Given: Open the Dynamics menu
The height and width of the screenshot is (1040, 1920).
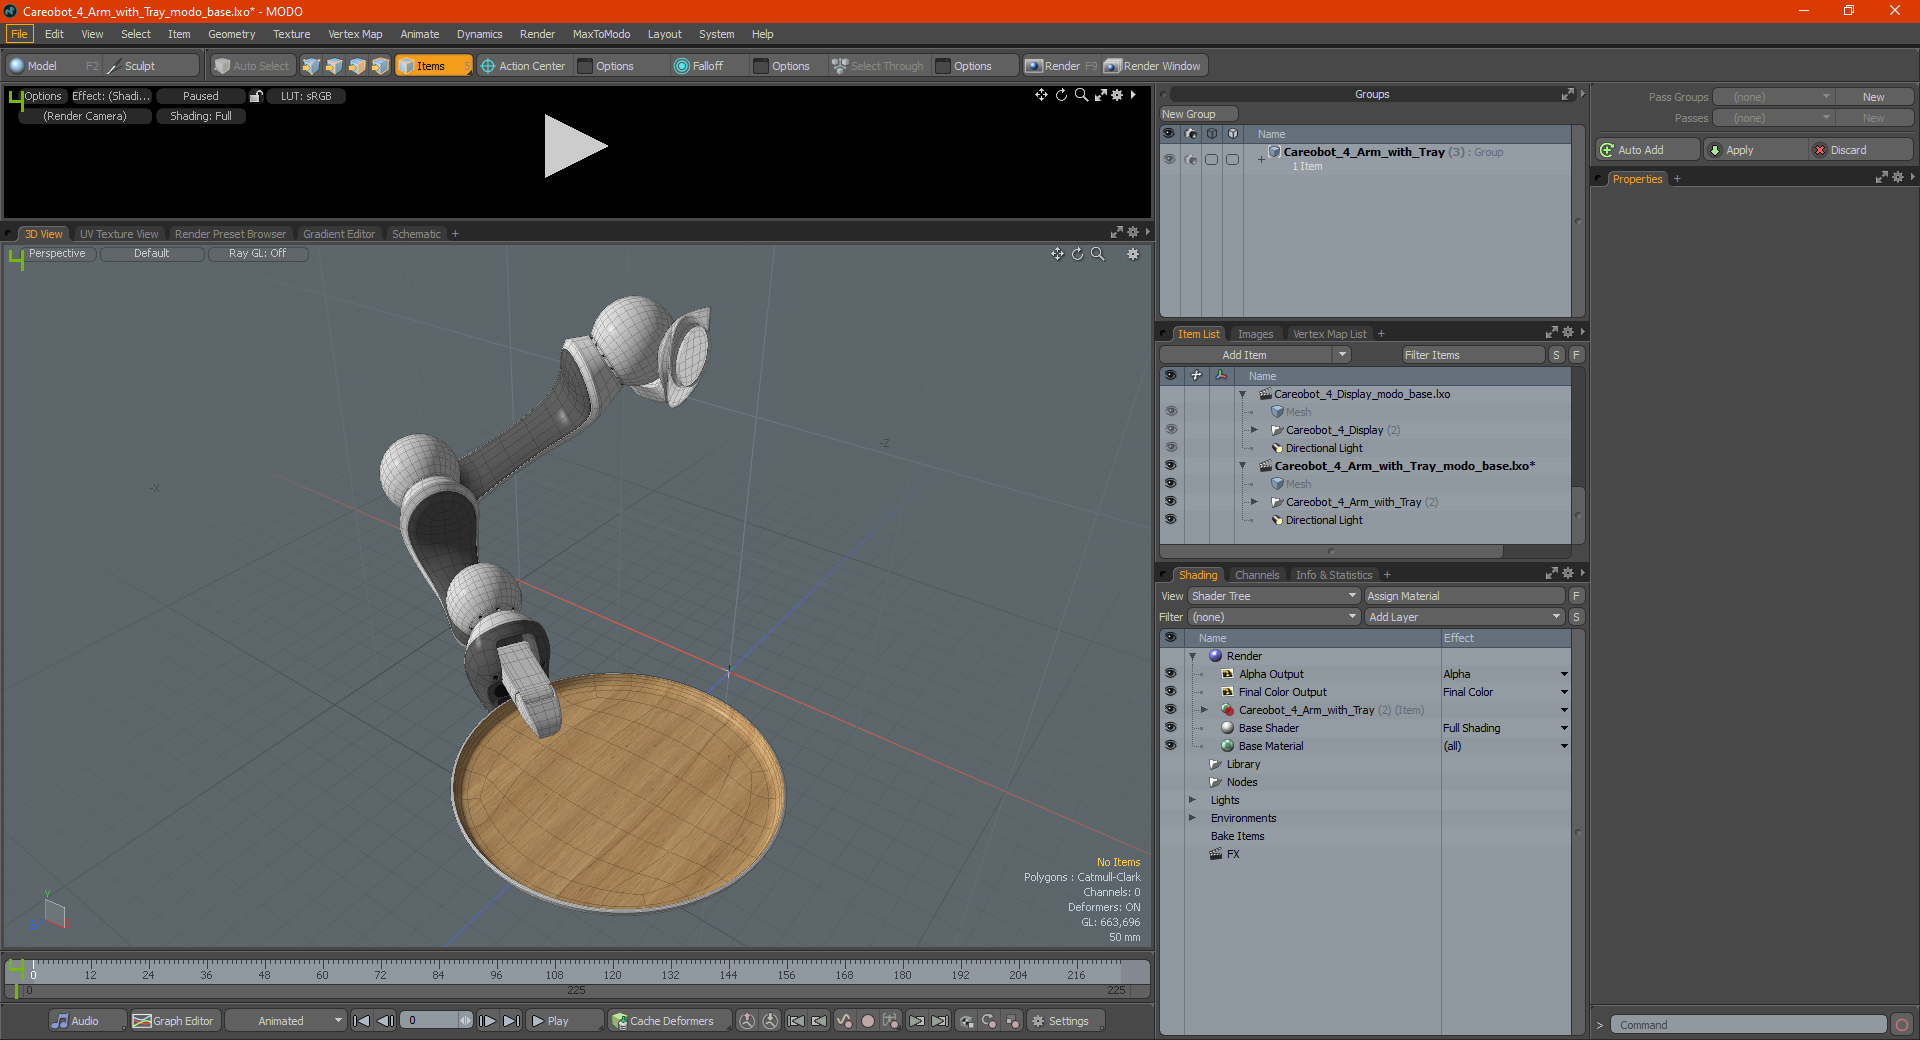Looking at the screenshot, I should pos(479,34).
